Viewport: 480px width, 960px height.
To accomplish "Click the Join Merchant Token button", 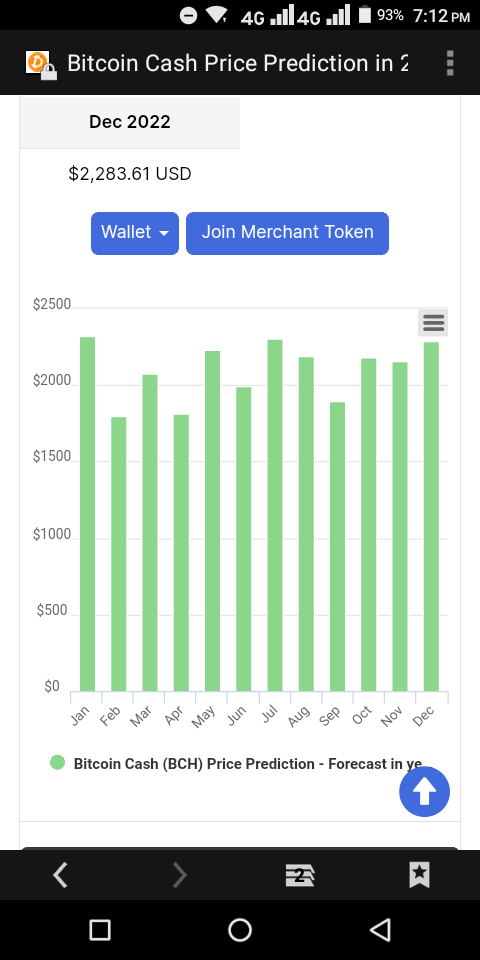I will click(287, 233).
